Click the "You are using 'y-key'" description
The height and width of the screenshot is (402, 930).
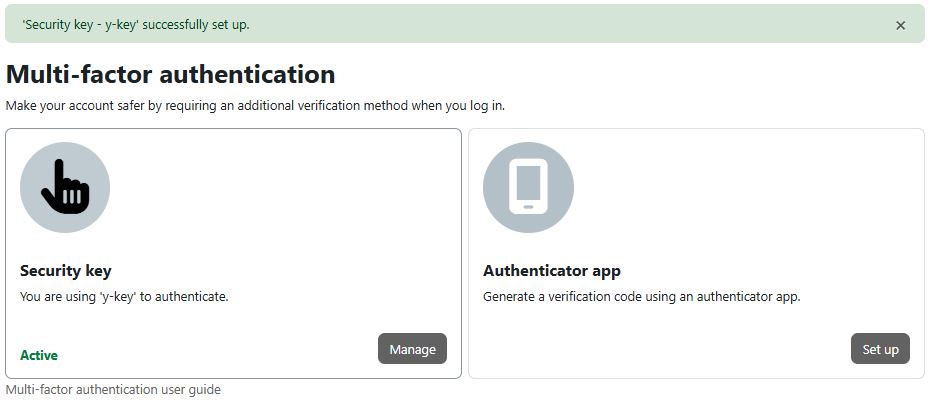(x=124, y=296)
